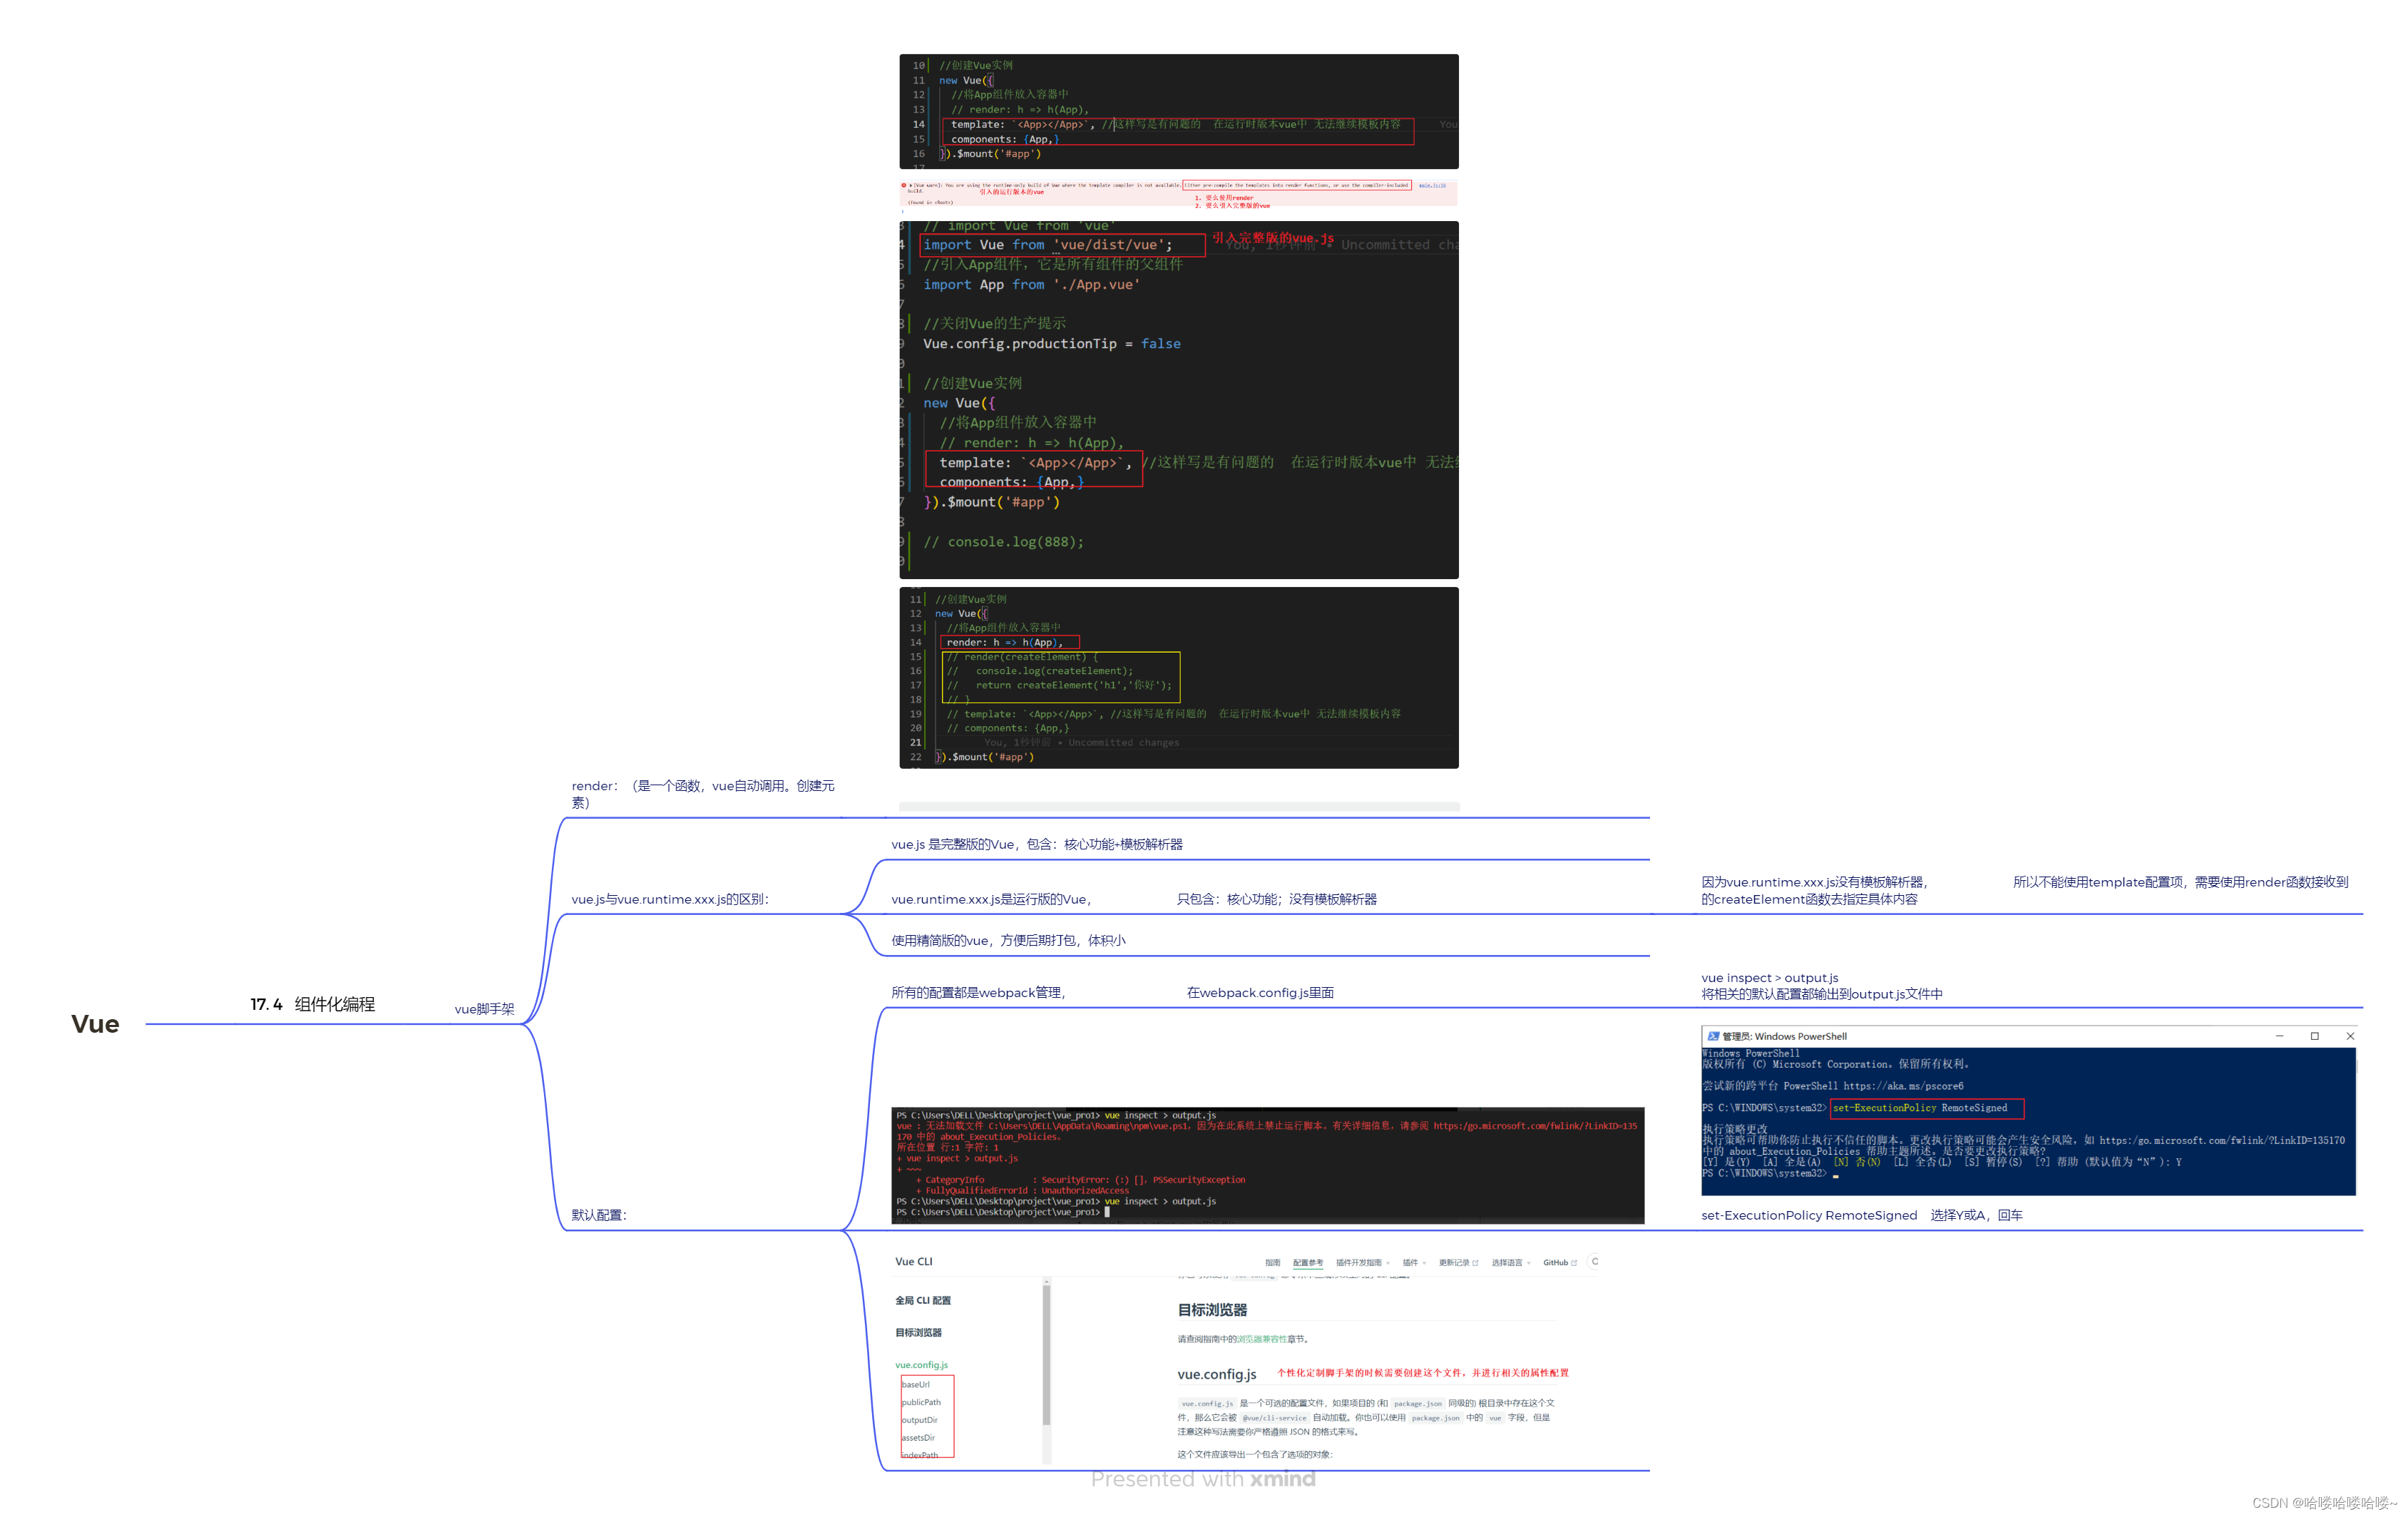Viewport: 2408px width, 1517px height.
Task: Select the 配置参考 nav tab
Action: (1307, 1262)
